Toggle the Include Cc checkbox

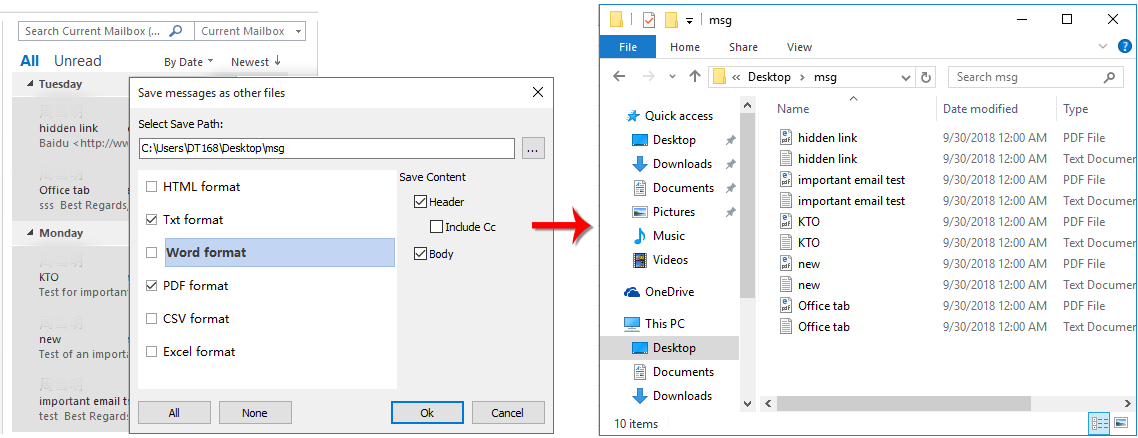coord(436,227)
